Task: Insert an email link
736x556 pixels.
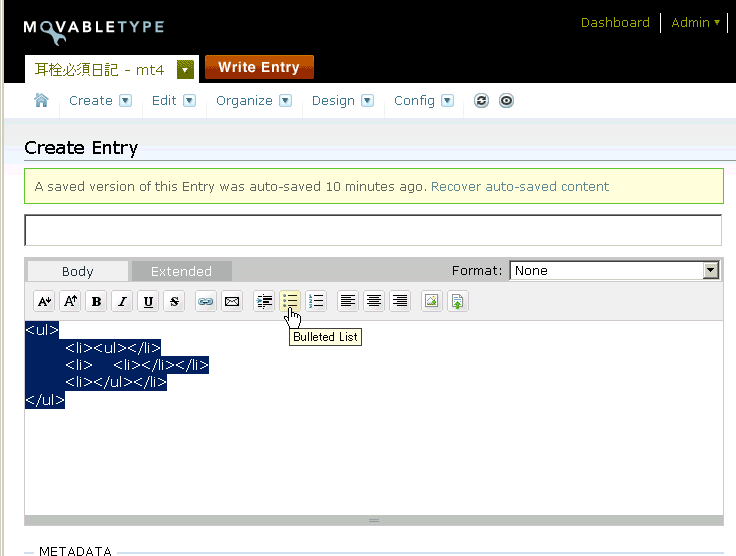Action: (x=232, y=301)
